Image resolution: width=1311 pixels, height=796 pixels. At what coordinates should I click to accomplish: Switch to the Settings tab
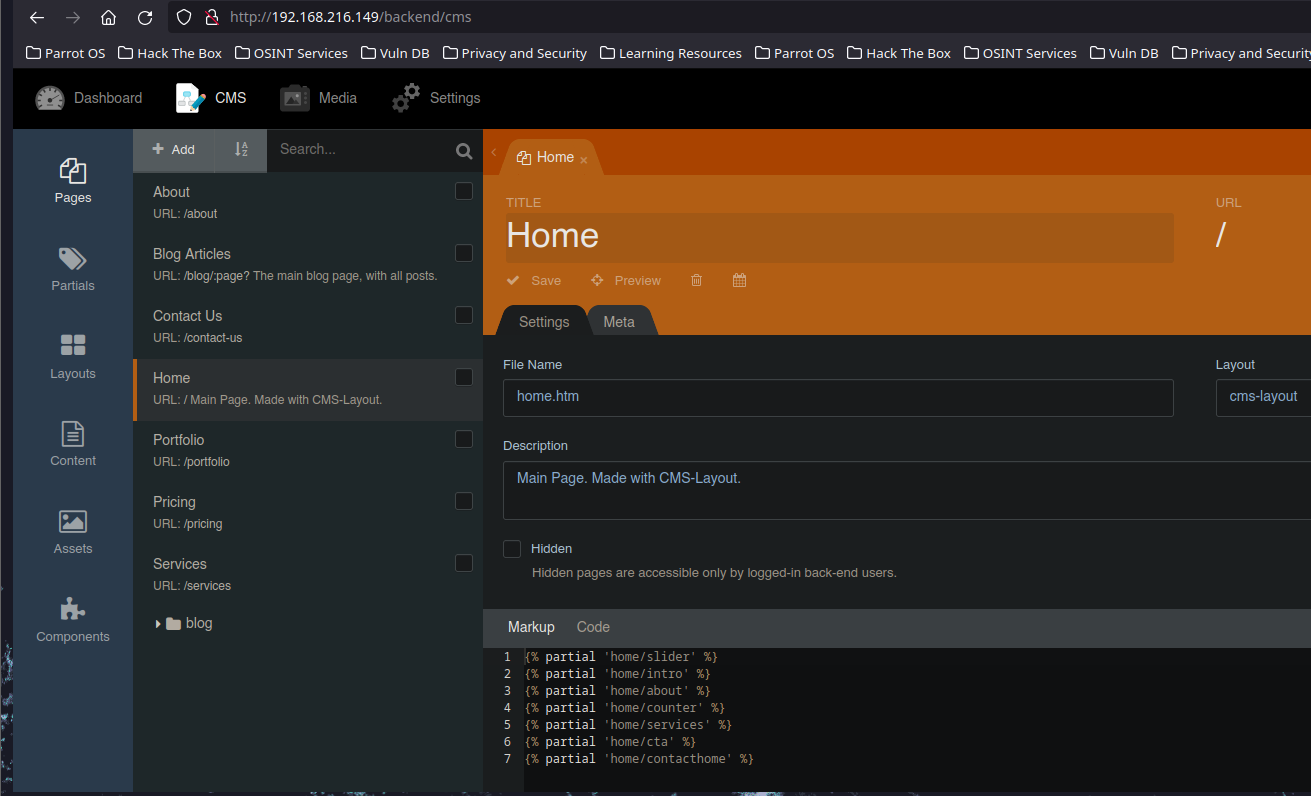pyautogui.click(x=544, y=322)
